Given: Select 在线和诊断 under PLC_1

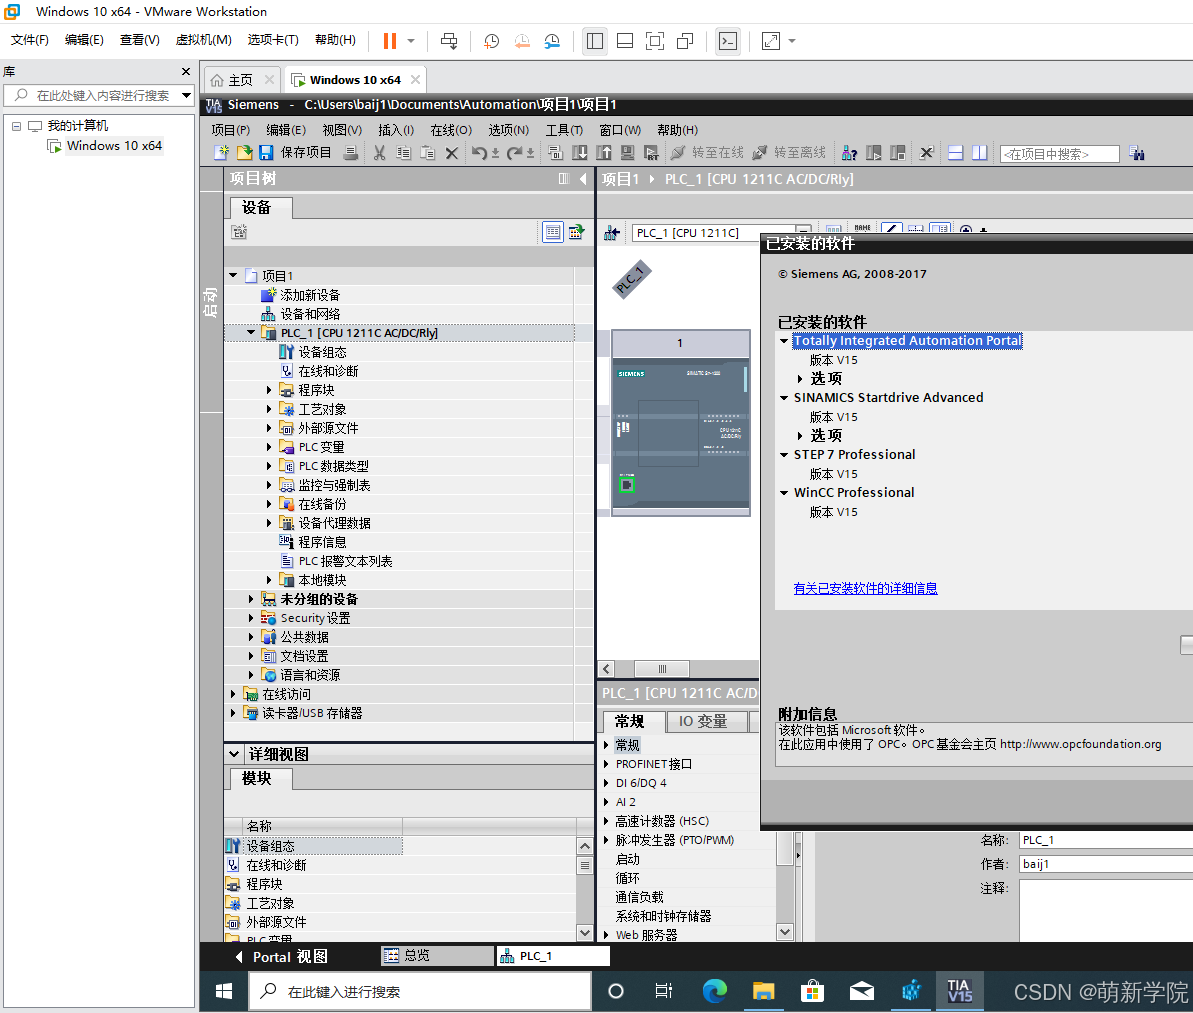Looking at the screenshot, I should pyautogui.click(x=328, y=371).
